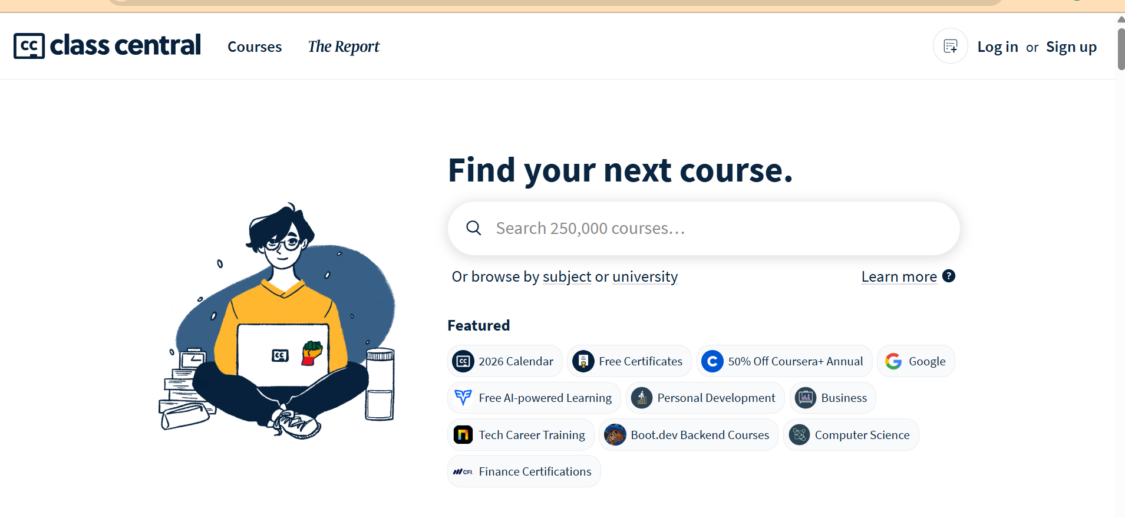Browse by university link

tap(645, 276)
